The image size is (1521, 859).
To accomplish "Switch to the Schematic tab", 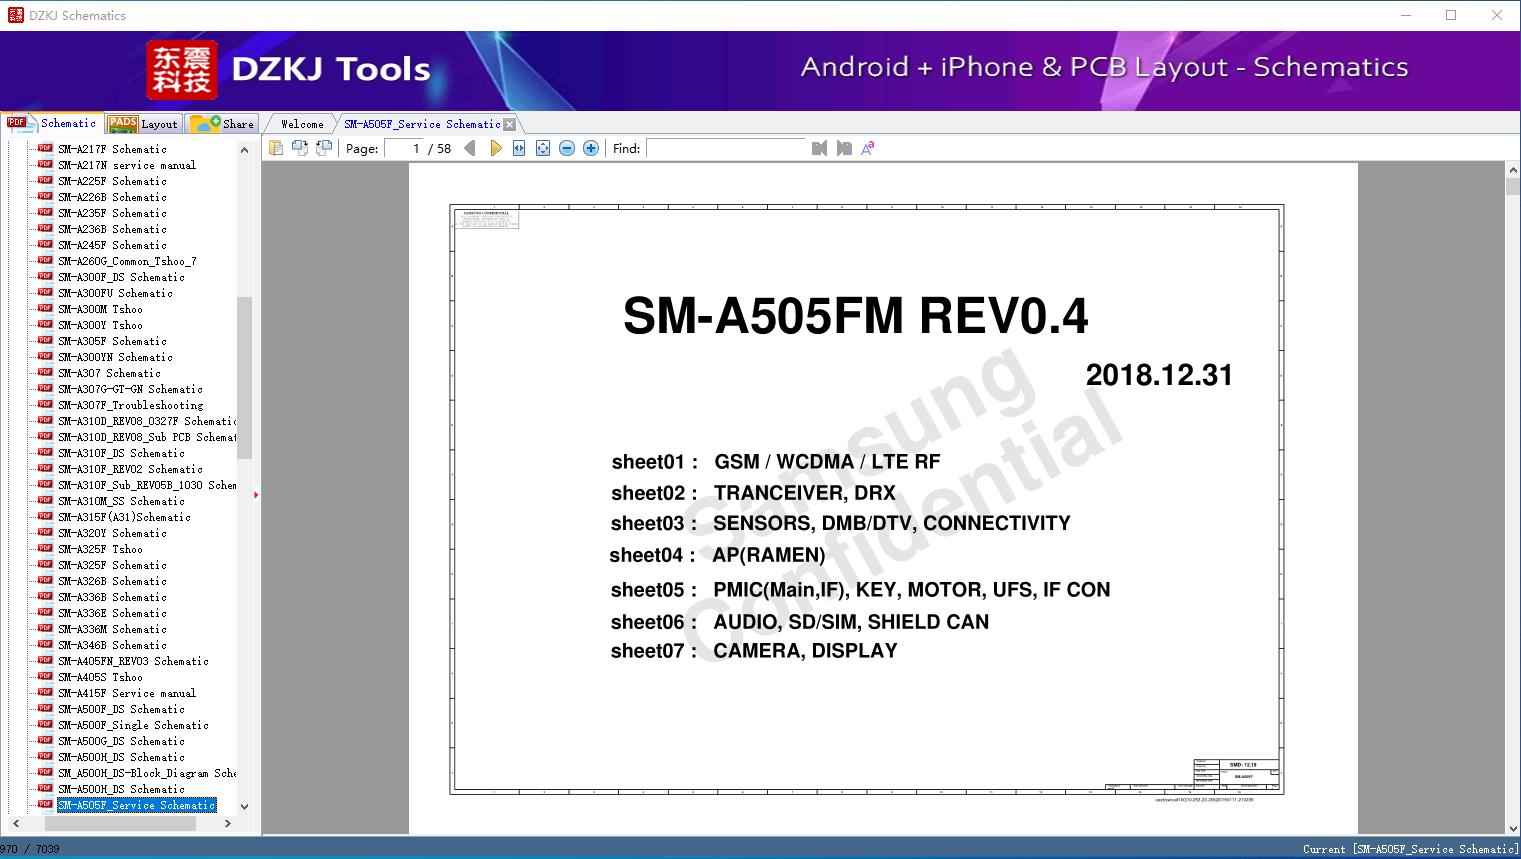I will coord(52,123).
